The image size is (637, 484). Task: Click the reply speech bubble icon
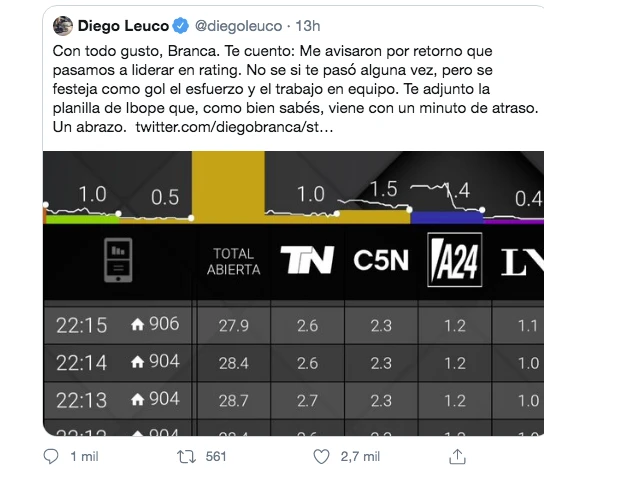coord(53,456)
